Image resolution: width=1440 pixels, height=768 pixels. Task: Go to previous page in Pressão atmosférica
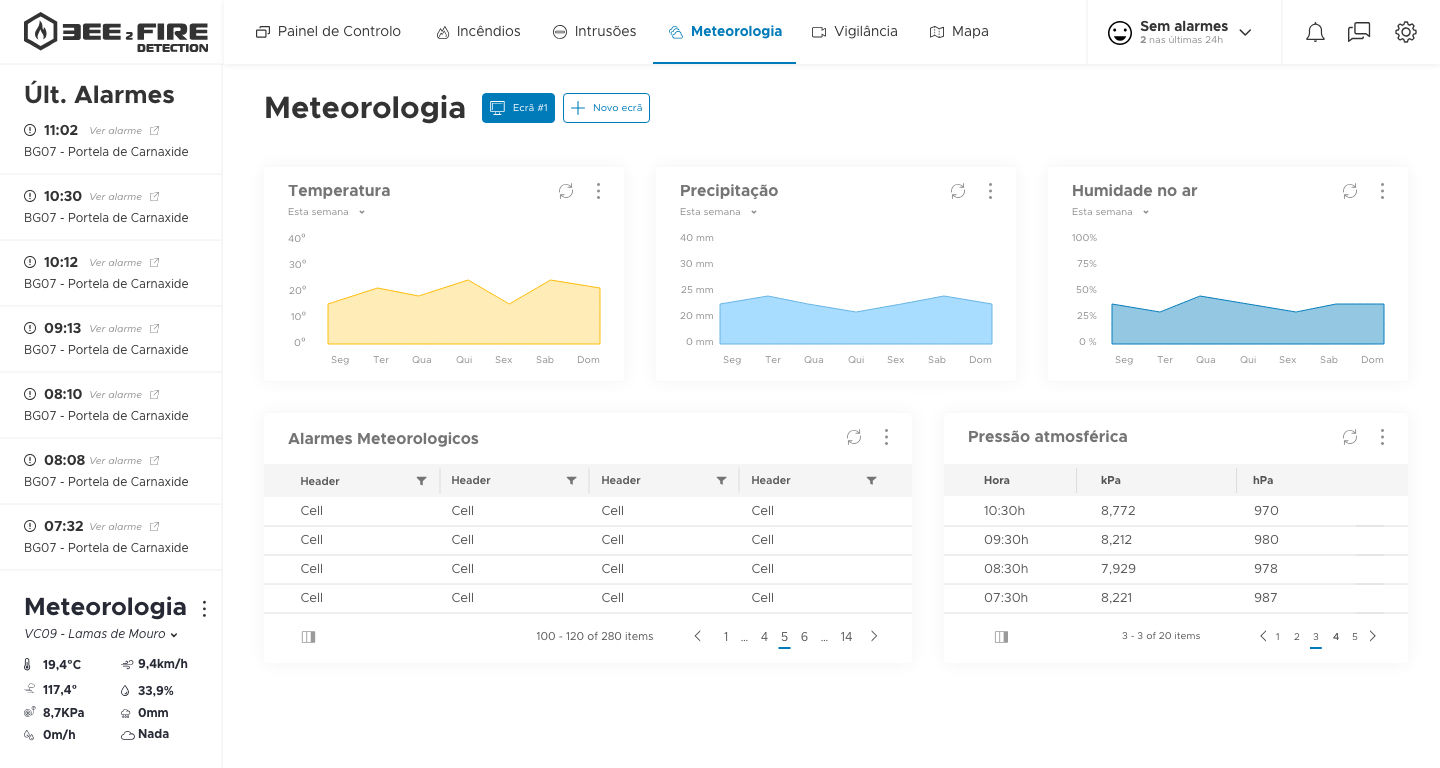coord(1263,636)
